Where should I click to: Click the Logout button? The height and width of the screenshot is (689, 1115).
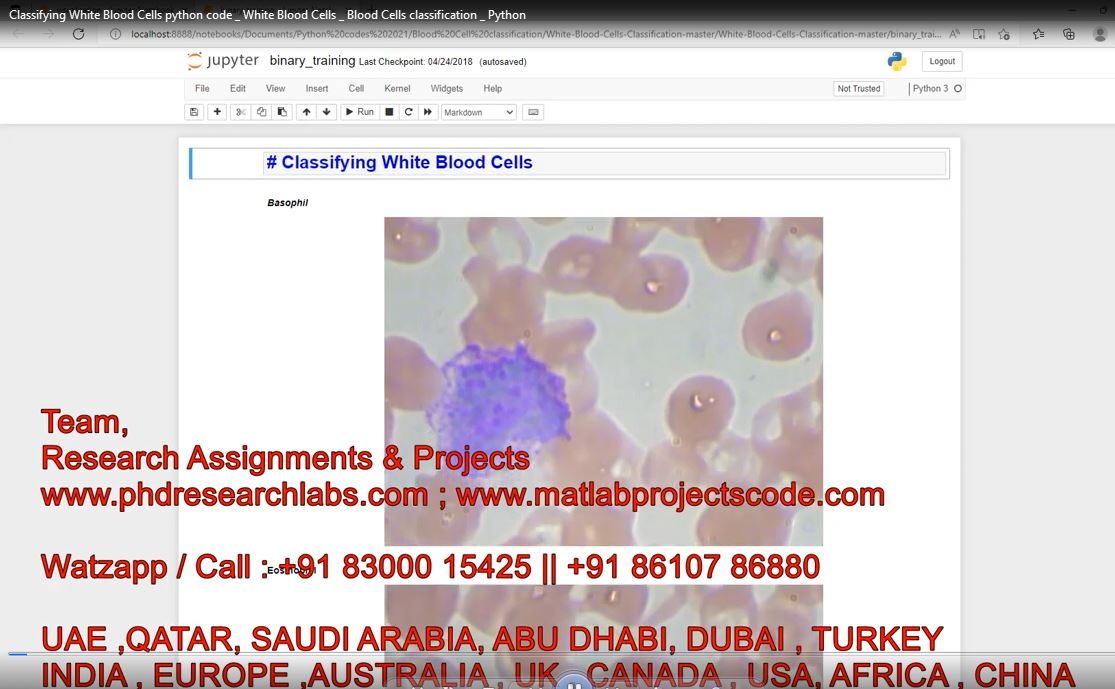[942, 61]
